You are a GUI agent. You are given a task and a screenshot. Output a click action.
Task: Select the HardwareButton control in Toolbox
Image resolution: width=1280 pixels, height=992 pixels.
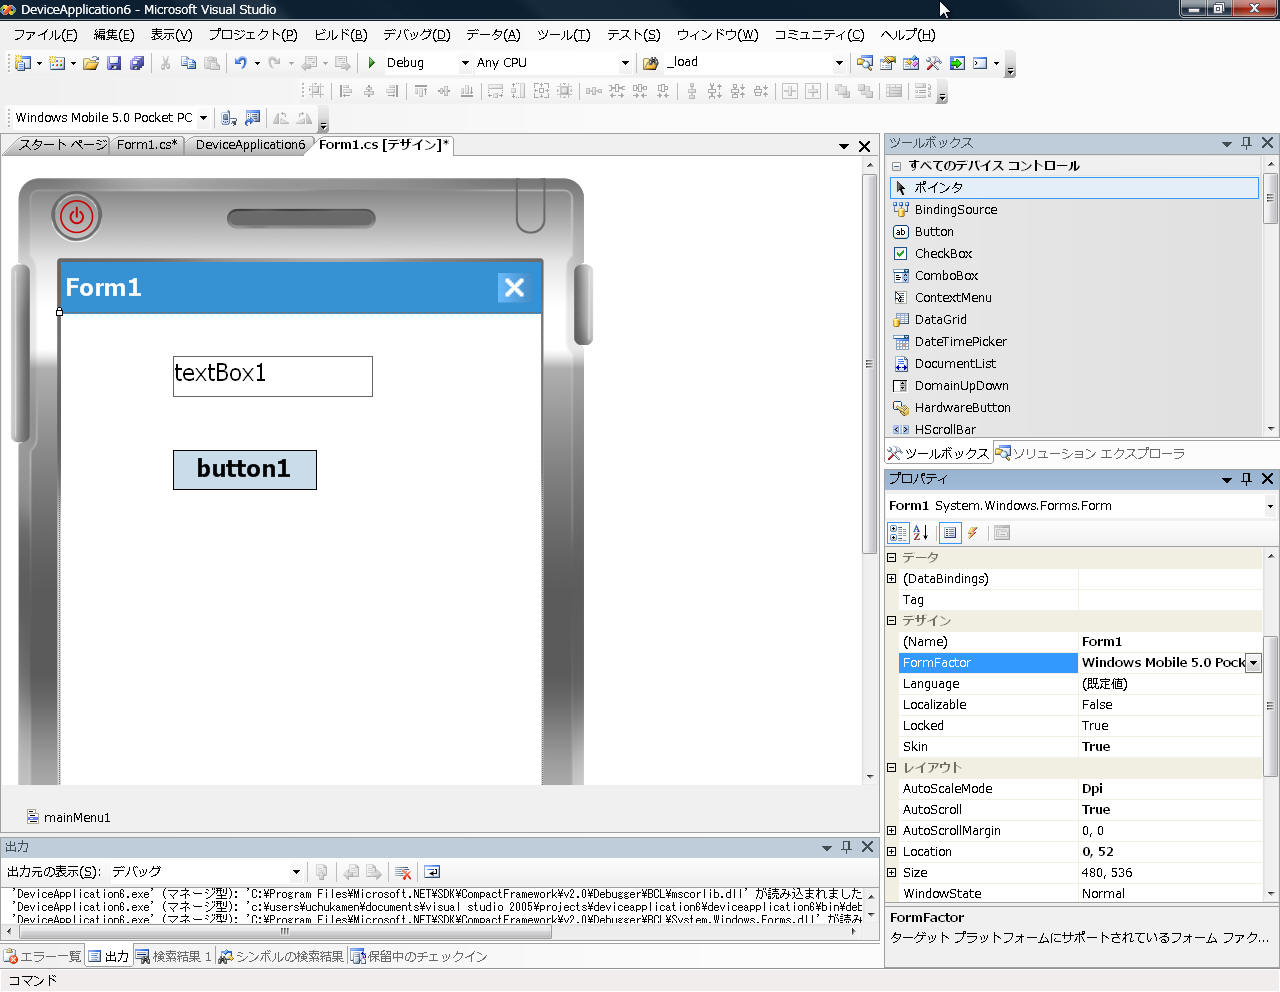click(x=962, y=408)
